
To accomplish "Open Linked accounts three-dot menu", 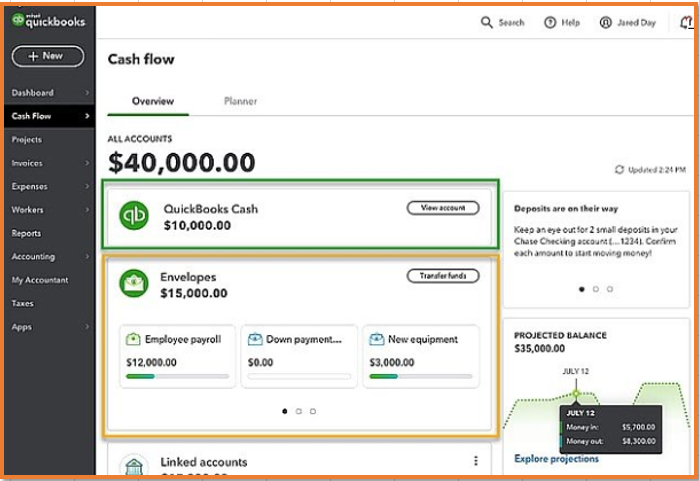I will (476, 461).
